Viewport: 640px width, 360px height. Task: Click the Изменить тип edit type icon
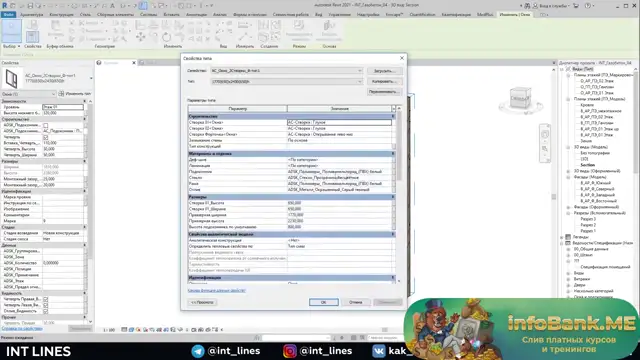click(61, 94)
